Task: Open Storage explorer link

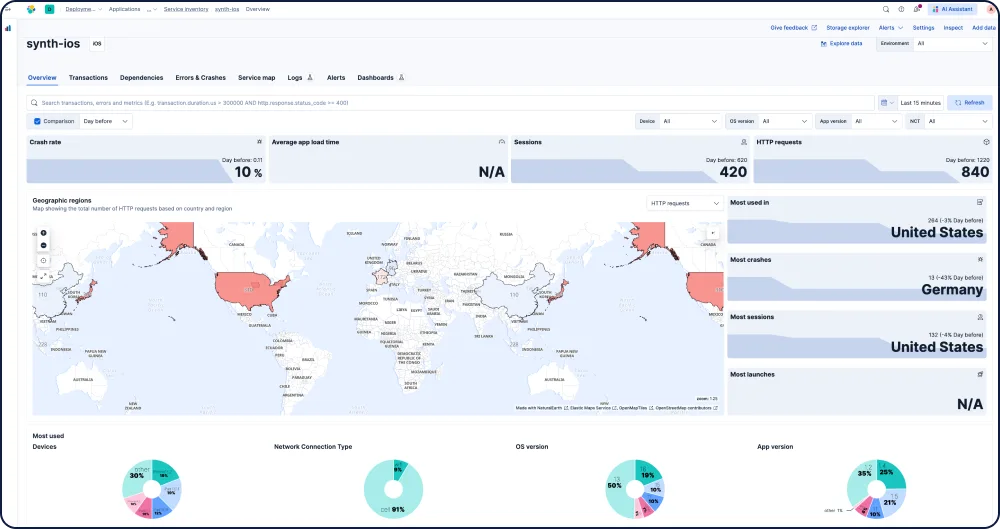Action: pyautogui.click(x=848, y=28)
